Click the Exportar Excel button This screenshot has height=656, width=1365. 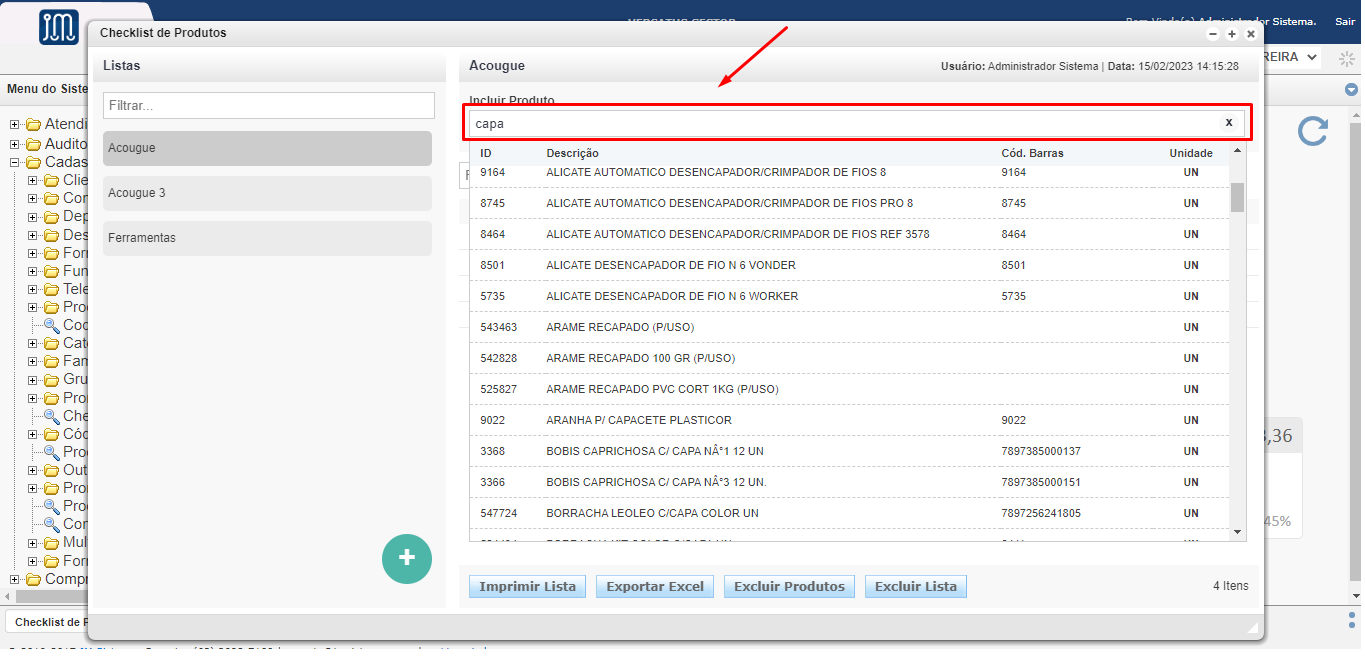pos(655,587)
